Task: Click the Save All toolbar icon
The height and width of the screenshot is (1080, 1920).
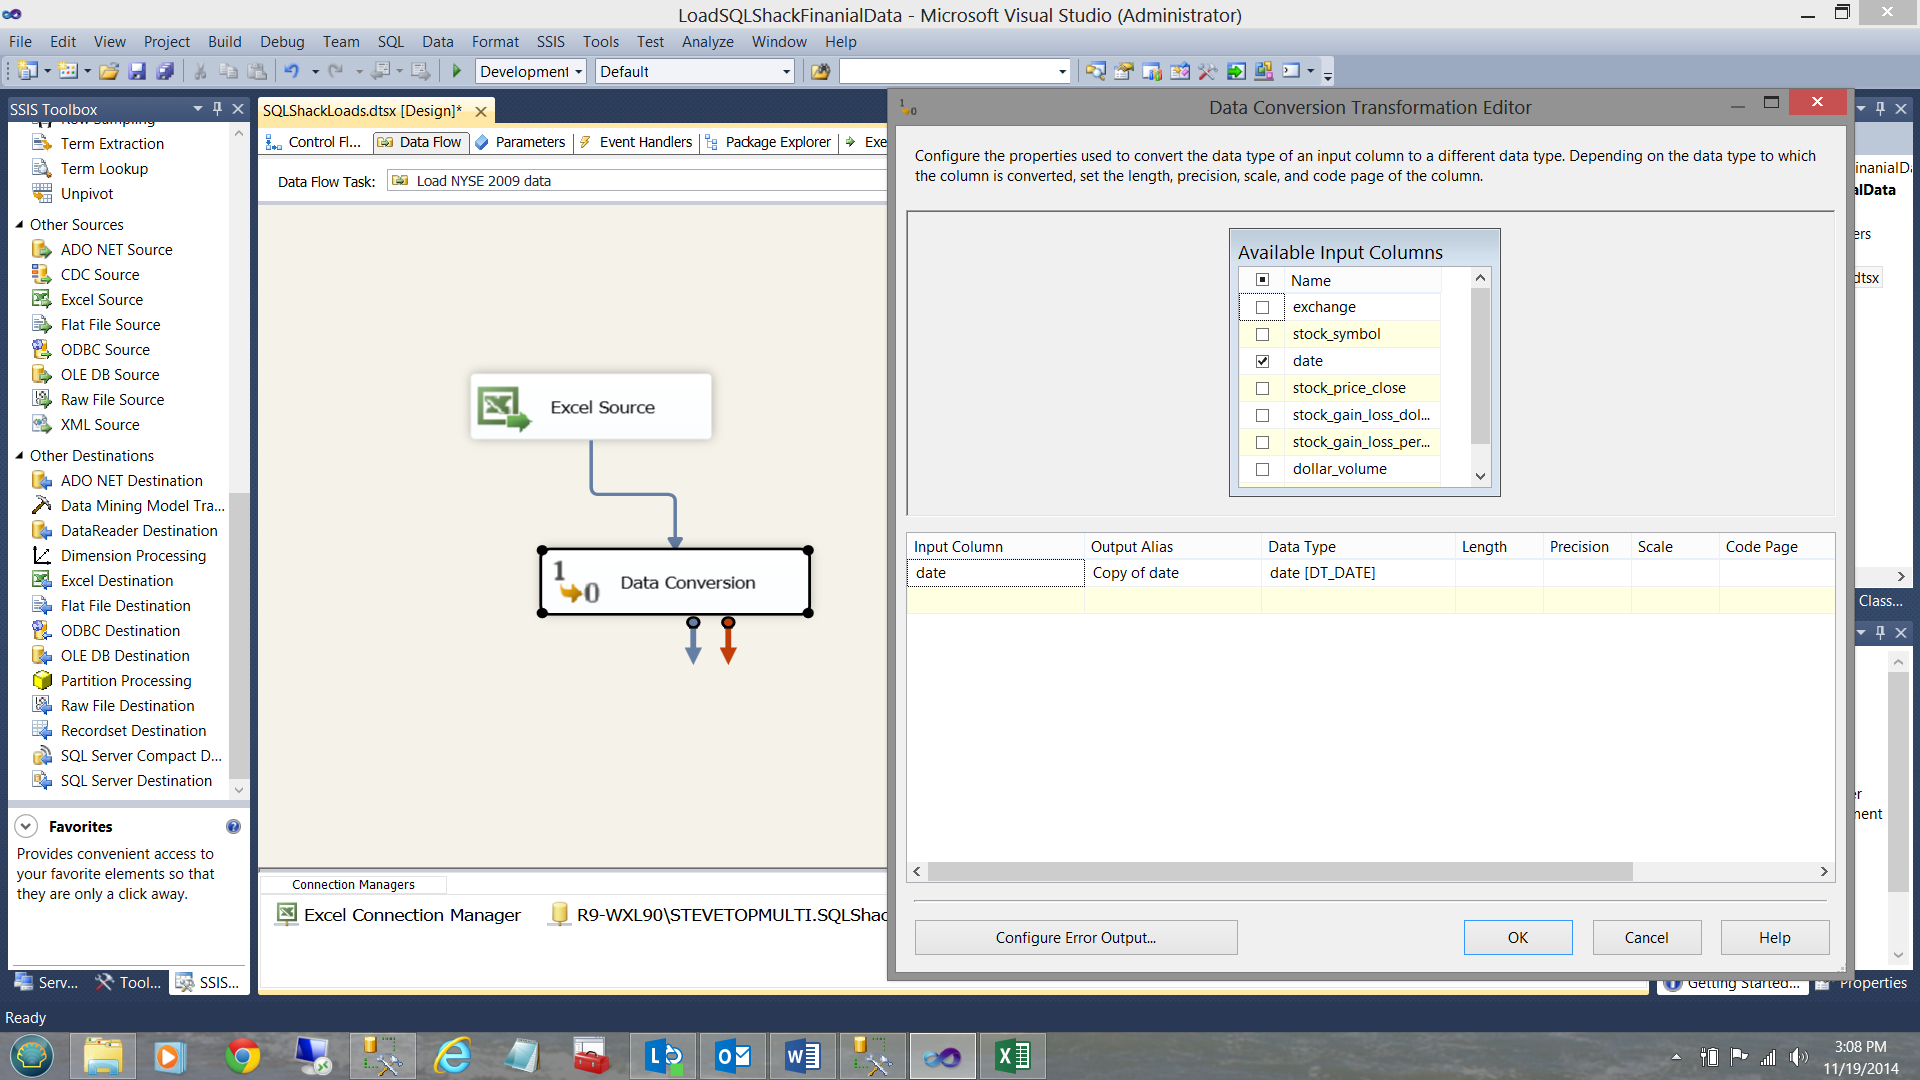Action: click(165, 71)
